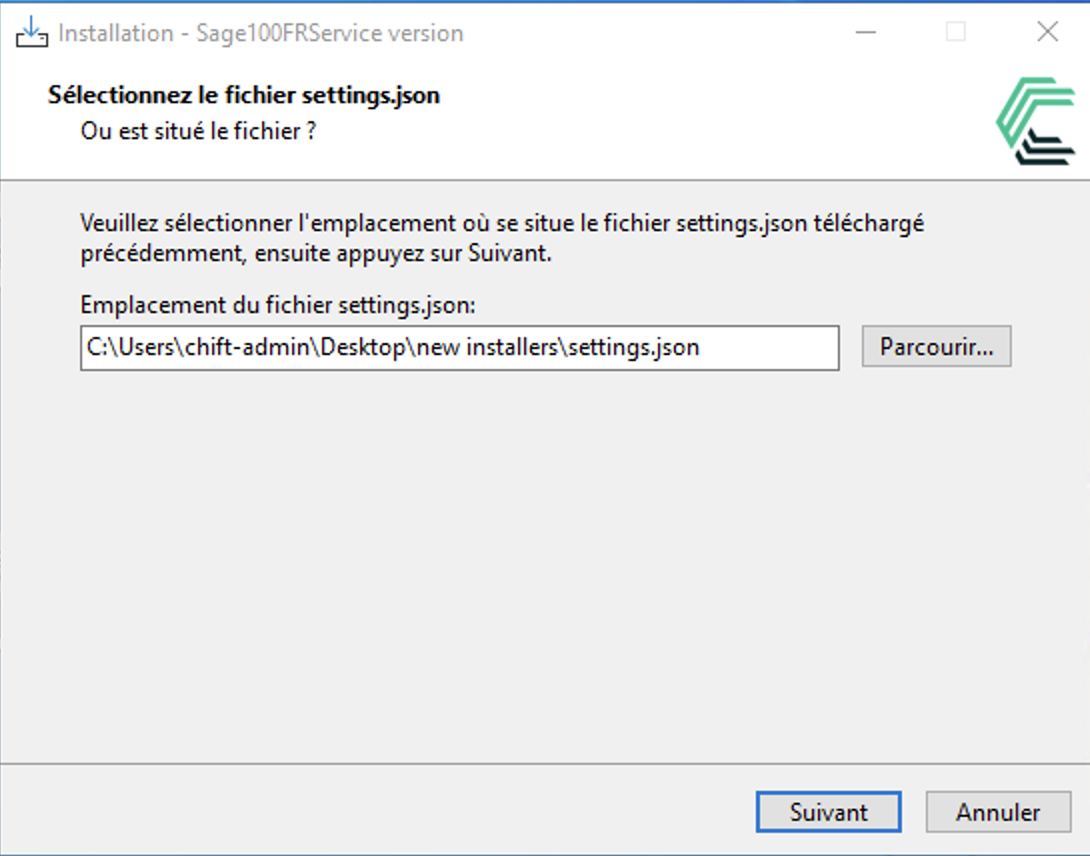Click the 'Veuillez sélectionner l'emplacement' instruction text

pos(502,238)
